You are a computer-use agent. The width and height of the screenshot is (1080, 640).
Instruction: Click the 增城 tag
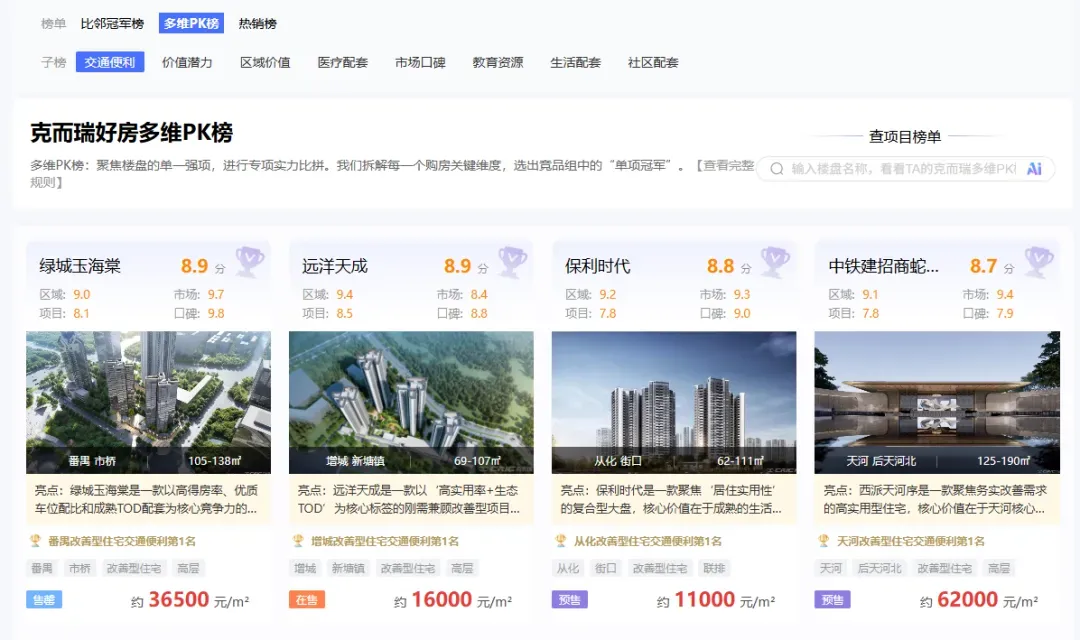tap(305, 568)
